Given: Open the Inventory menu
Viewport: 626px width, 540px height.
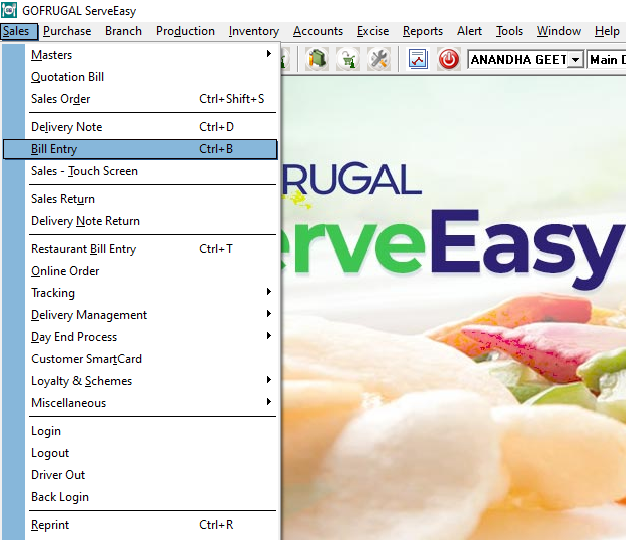Looking at the screenshot, I should (254, 31).
